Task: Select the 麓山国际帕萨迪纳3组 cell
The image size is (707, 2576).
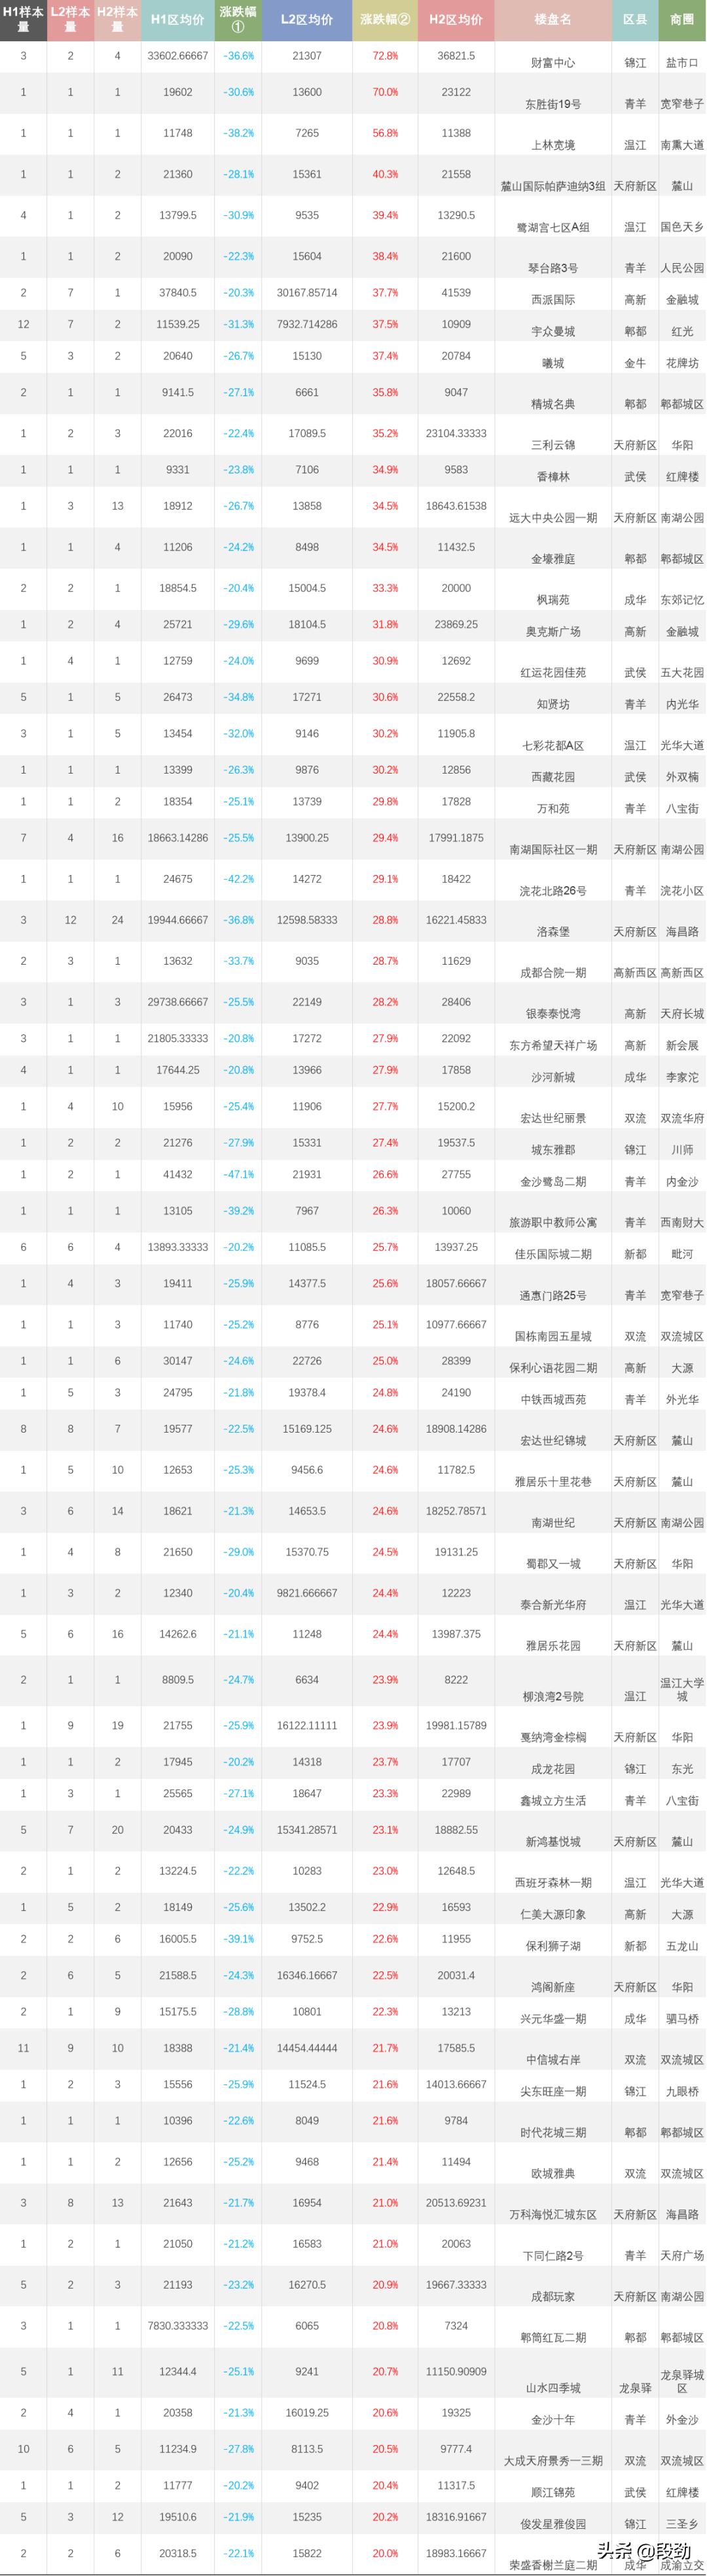Action: click(553, 186)
